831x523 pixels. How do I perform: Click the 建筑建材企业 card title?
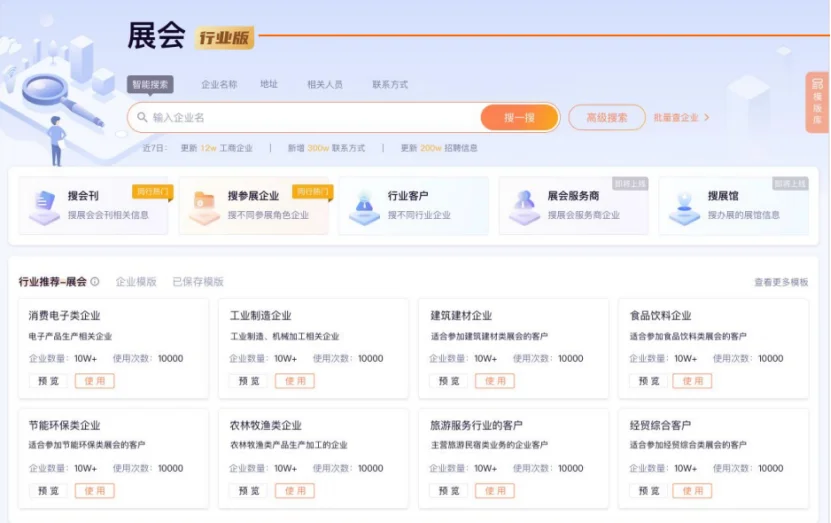point(461,315)
